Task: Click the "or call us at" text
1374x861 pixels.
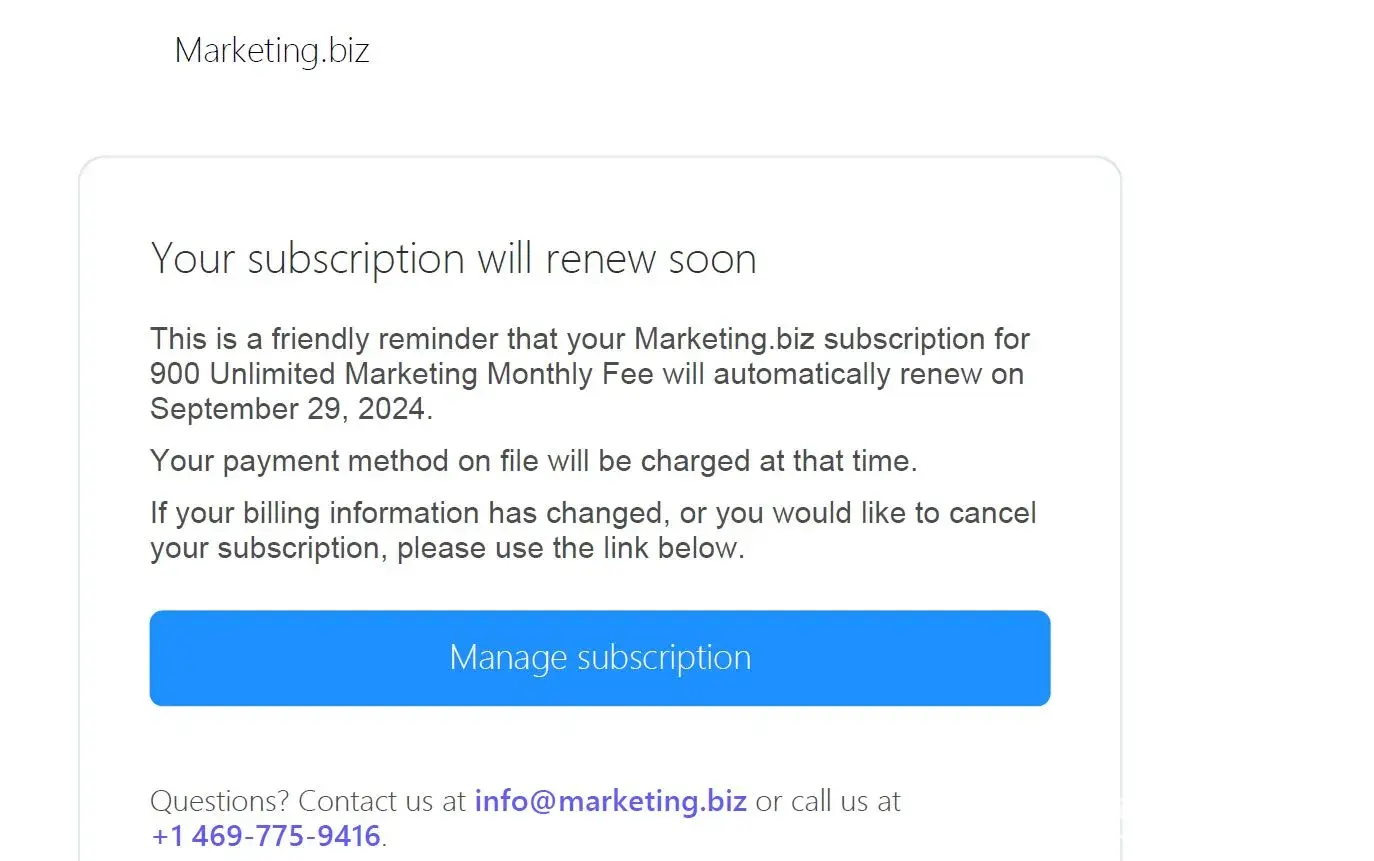Action: click(828, 801)
